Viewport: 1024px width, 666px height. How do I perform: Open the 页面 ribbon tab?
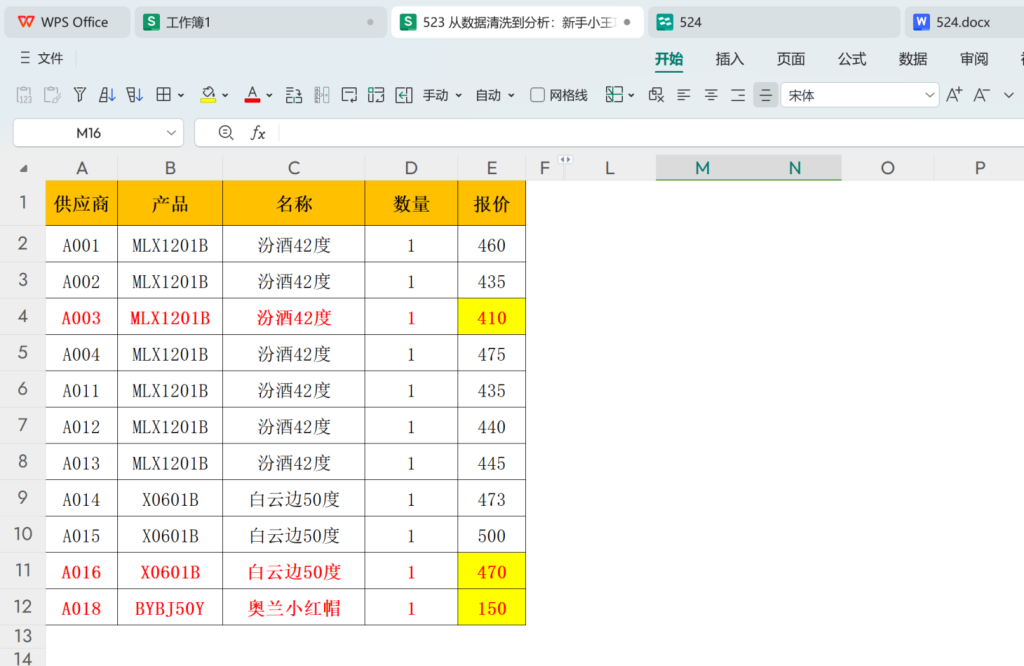(x=791, y=59)
